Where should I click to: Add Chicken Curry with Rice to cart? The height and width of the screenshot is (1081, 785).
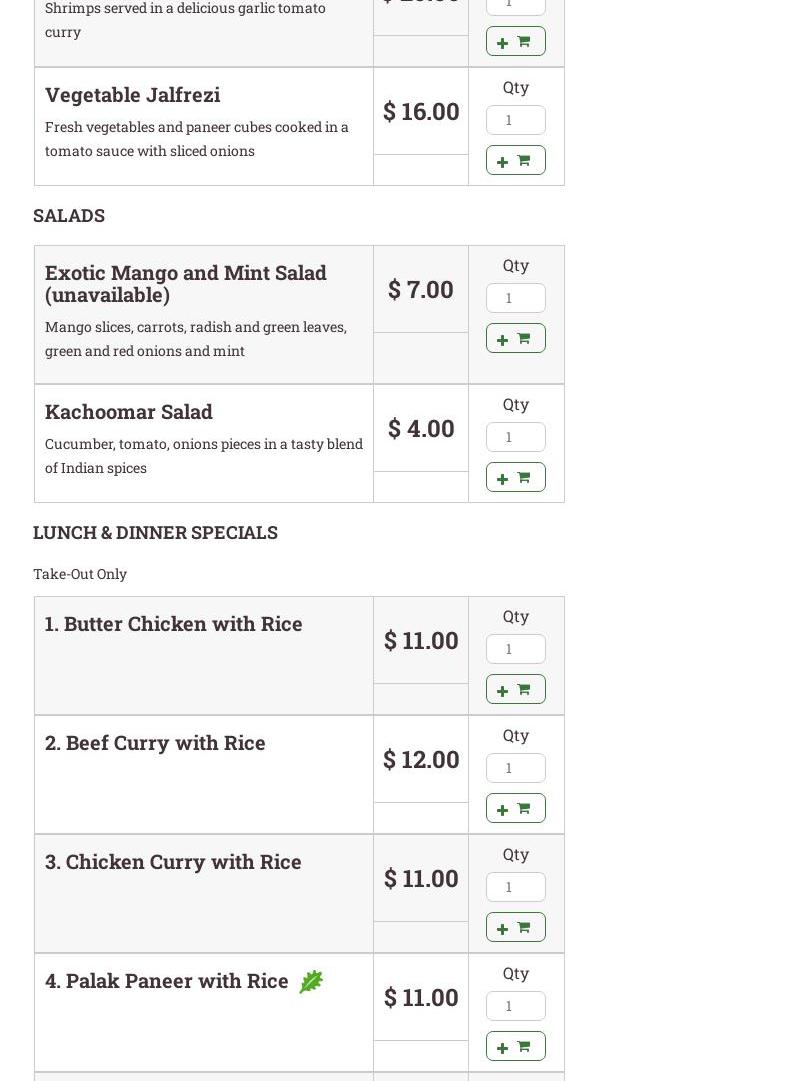pos(515,927)
